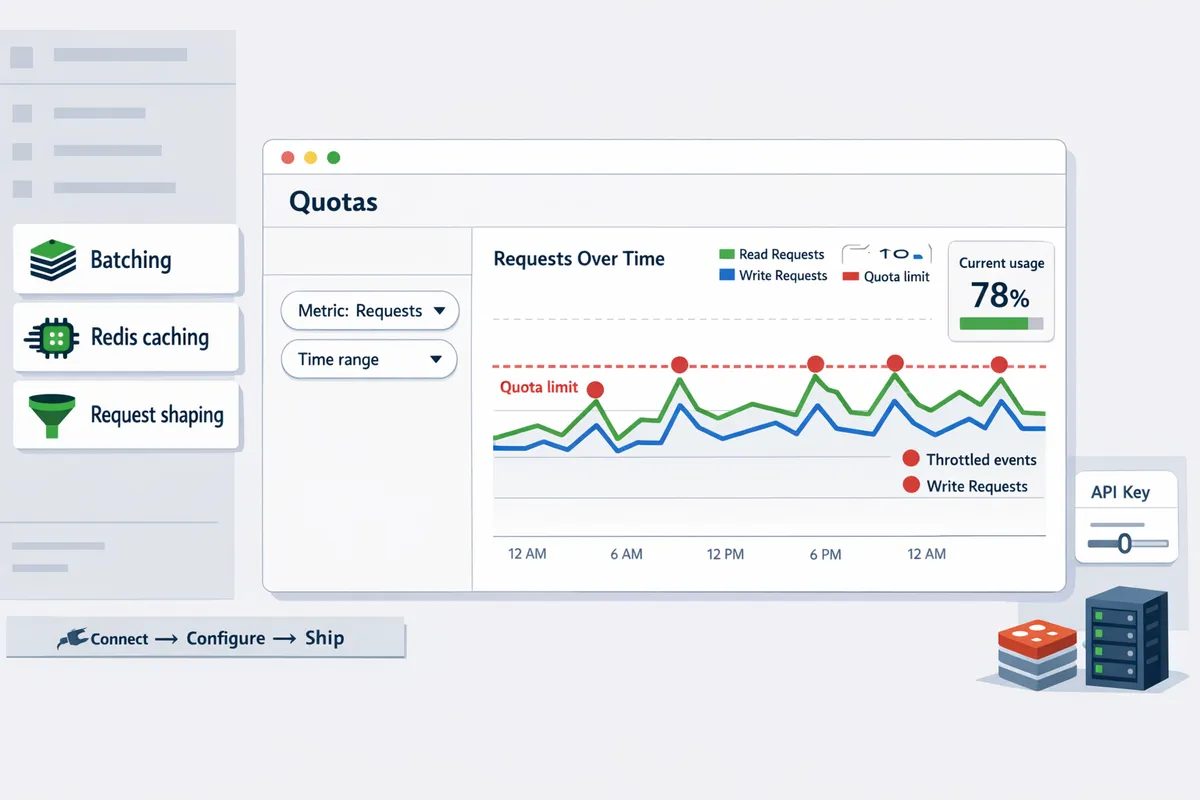Viewport: 1200px width, 800px height.
Task: Click the red Redis stack icon
Action: pyautogui.click(x=1039, y=654)
